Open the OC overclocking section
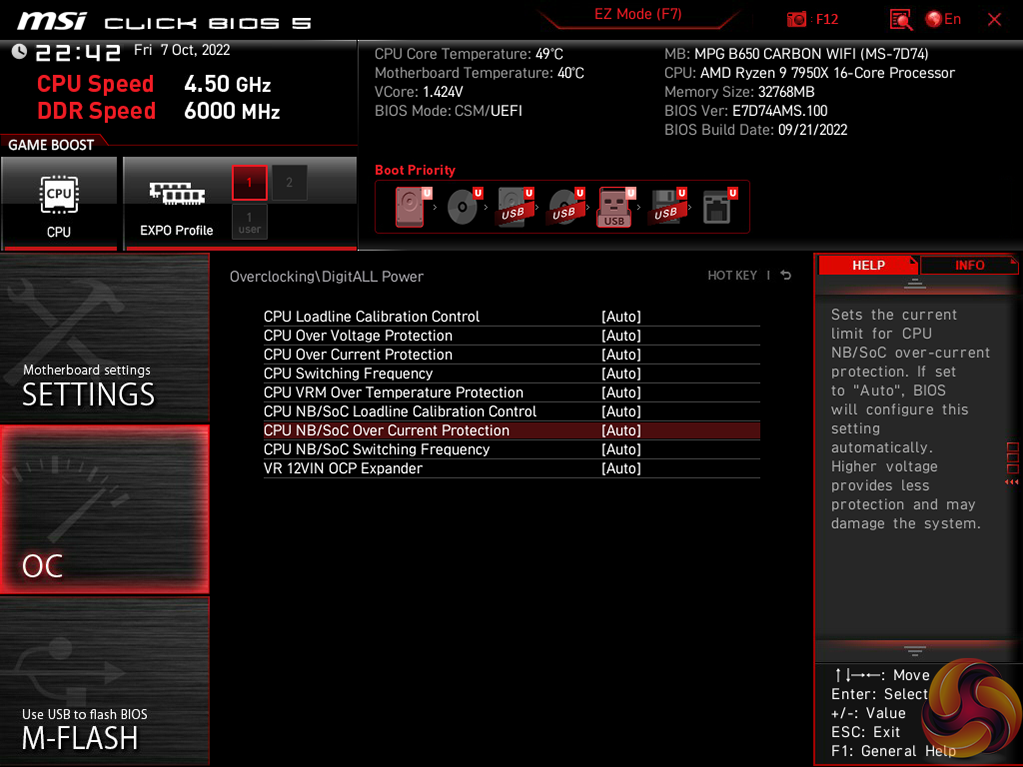This screenshot has width=1023, height=767. click(104, 510)
